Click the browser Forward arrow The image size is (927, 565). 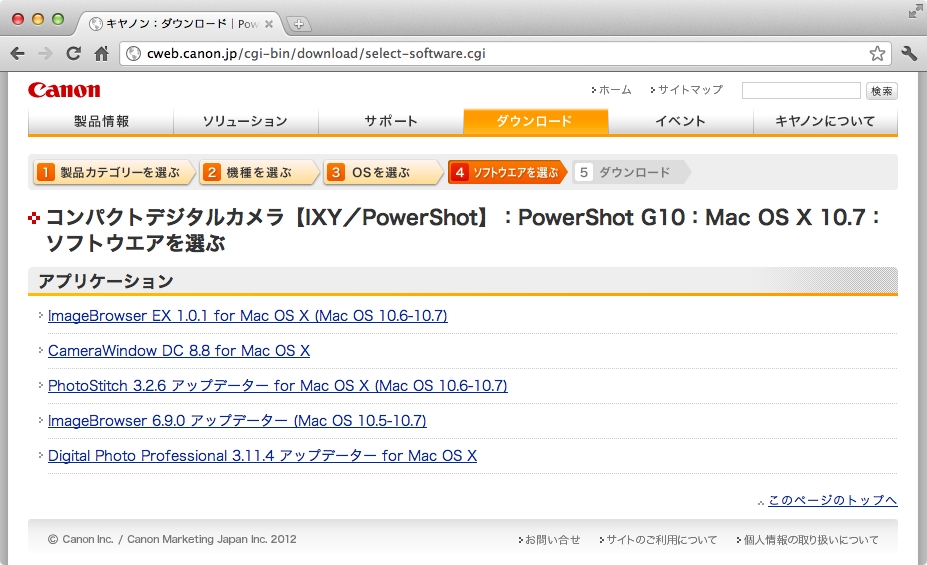click(45, 54)
